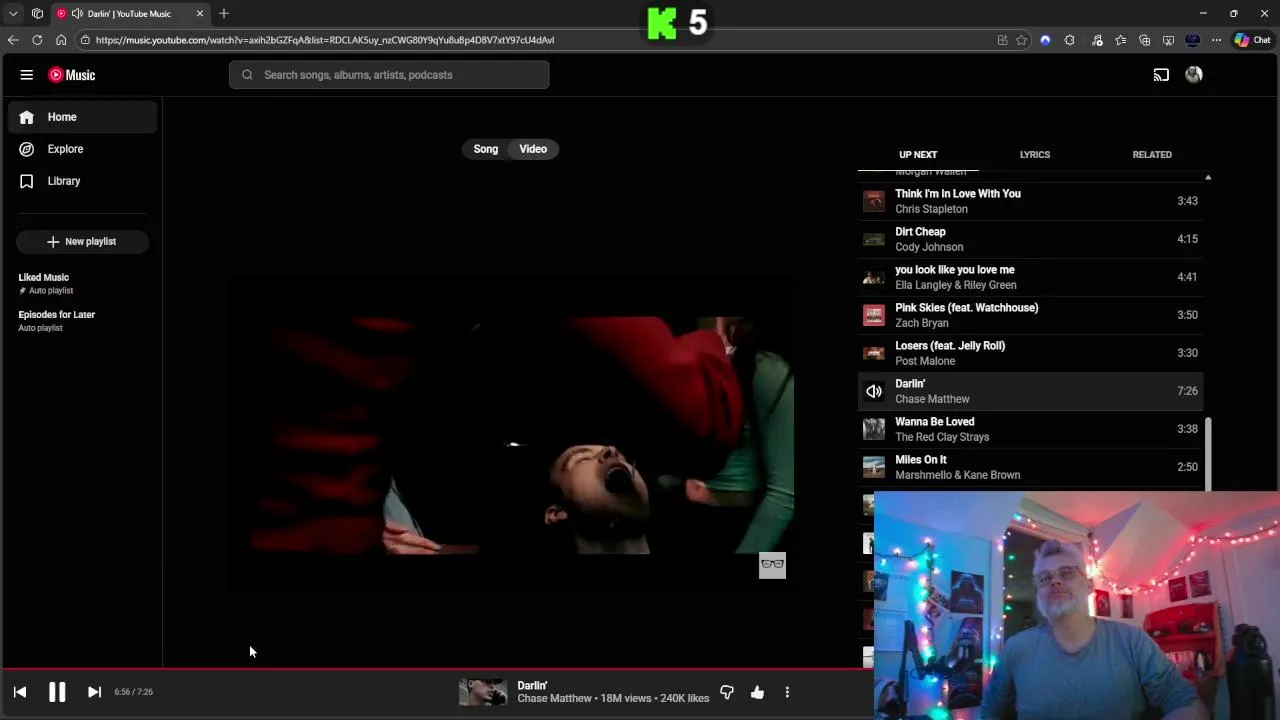Open the Copilot Chat button
Image resolution: width=1280 pixels, height=720 pixels.
(1252, 40)
